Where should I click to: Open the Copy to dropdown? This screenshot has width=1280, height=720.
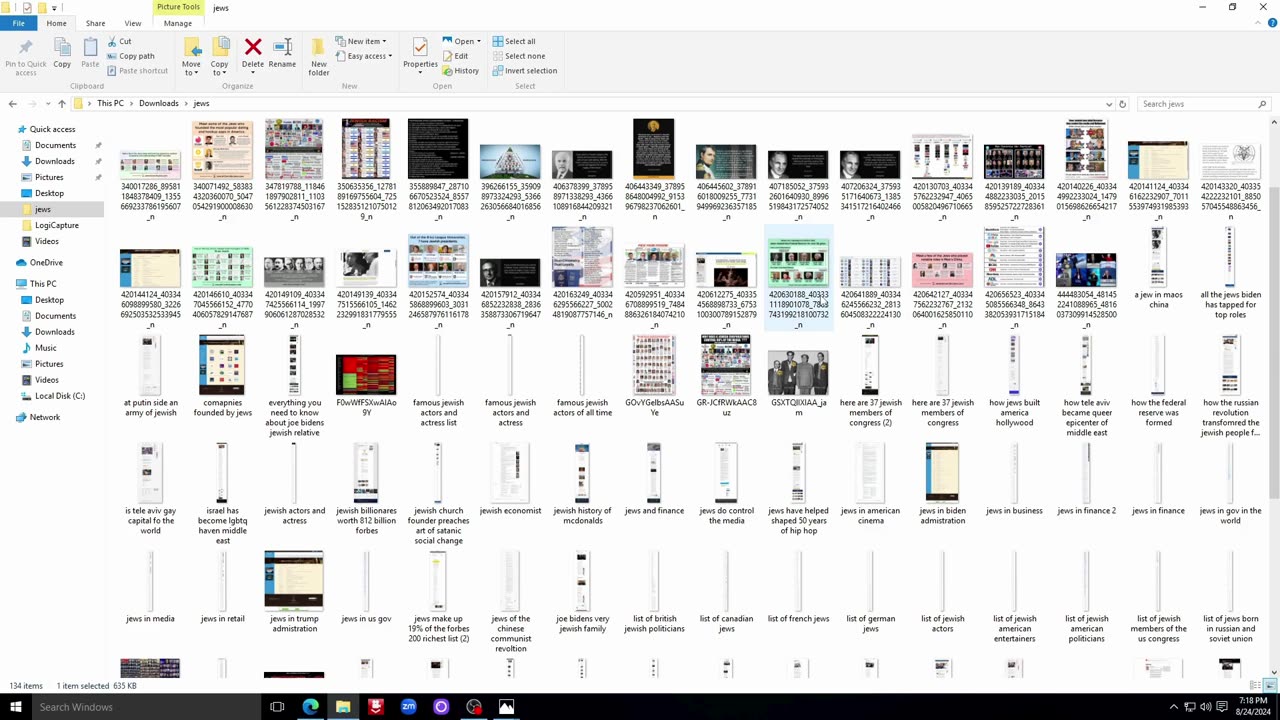(x=219, y=68)
